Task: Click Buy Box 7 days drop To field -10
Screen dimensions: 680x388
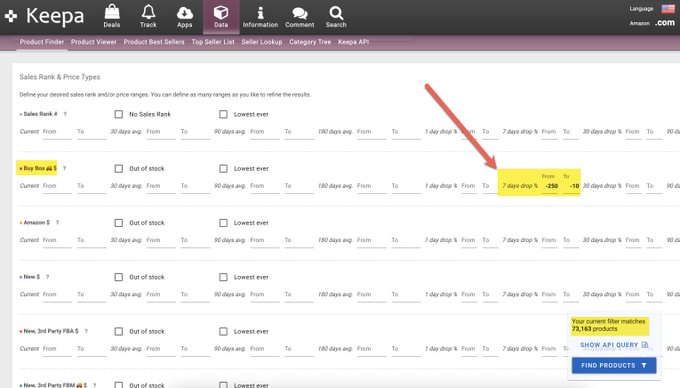Action: pyautogui.click(x=571, y=186)
